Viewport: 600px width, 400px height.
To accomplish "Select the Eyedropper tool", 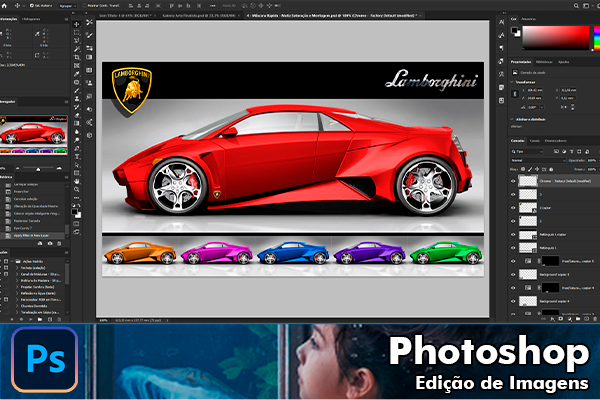I will 77,73.
